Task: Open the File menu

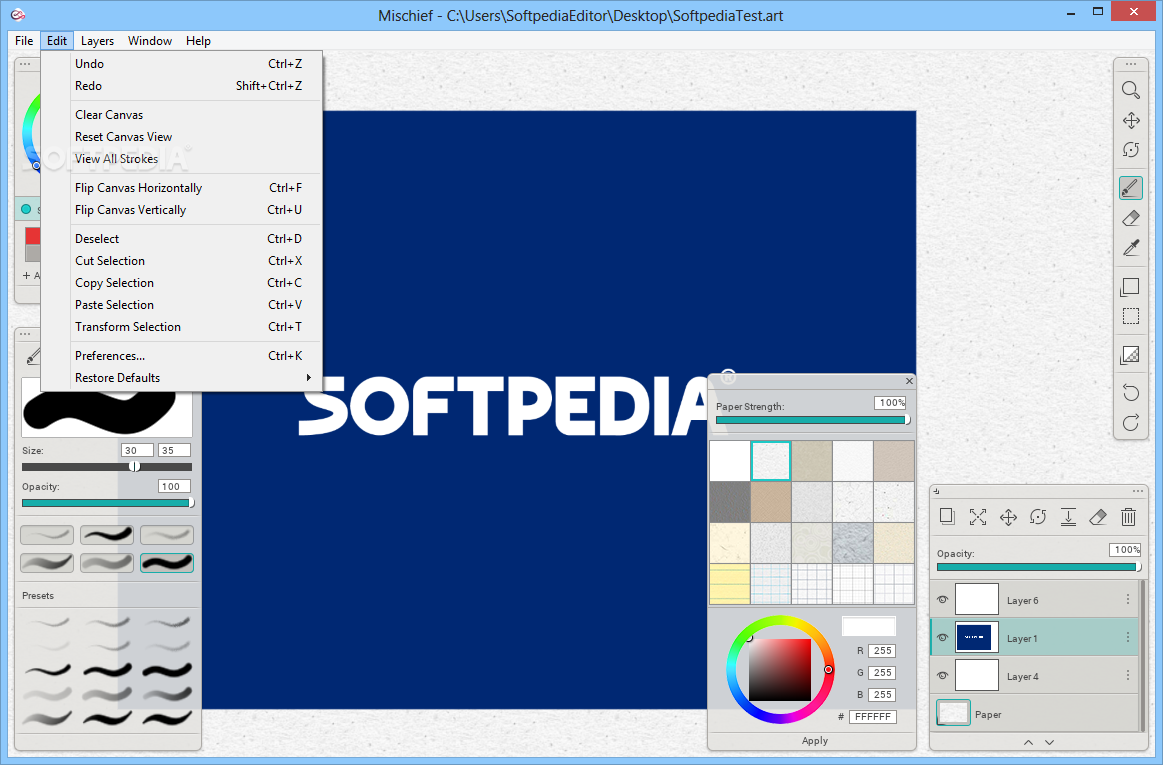Action: 24,41
